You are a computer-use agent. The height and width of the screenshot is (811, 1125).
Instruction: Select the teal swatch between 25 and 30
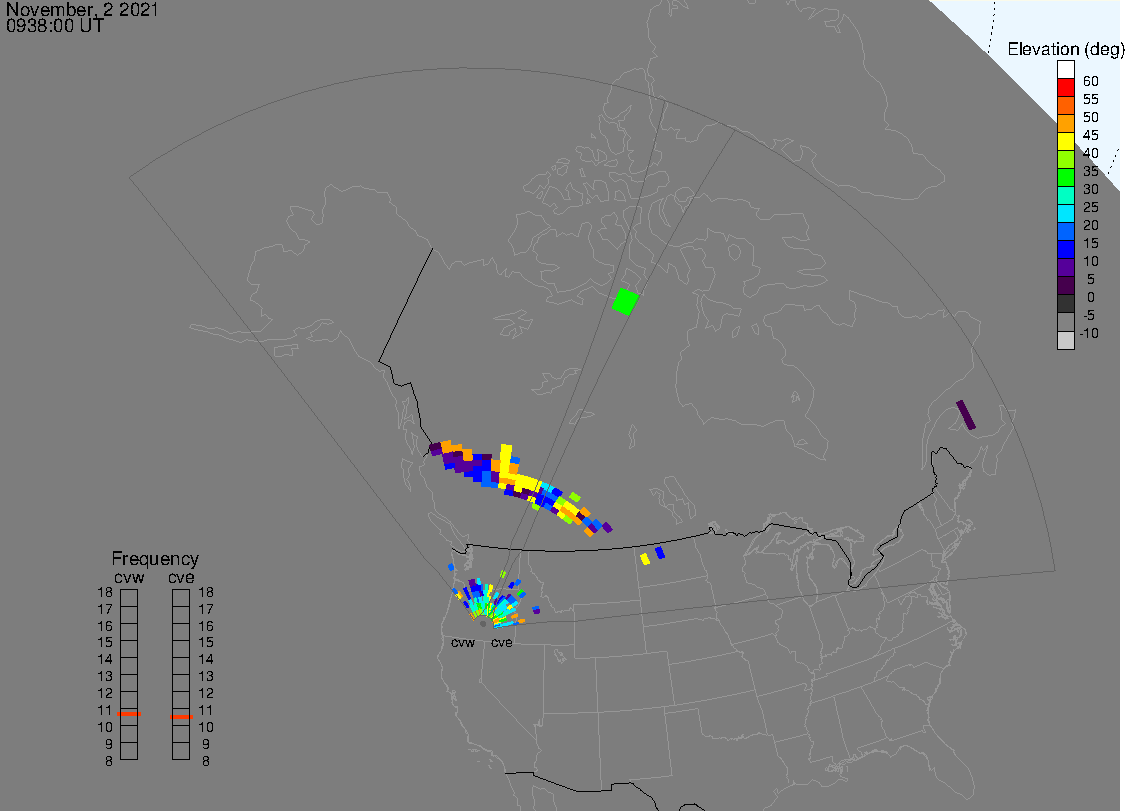[1065, 195]
